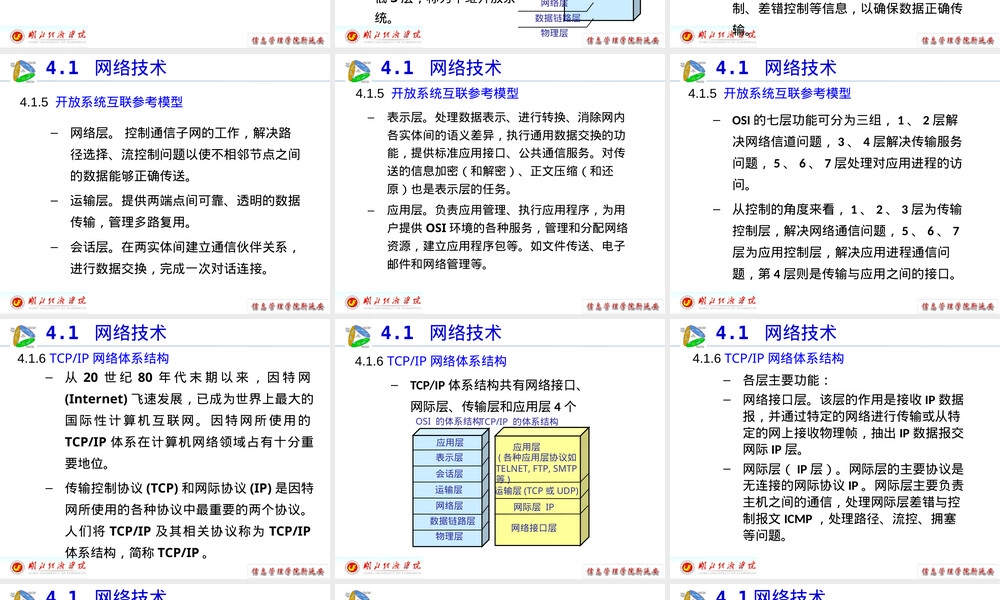1000x600 pixels.
Task: Click the 'OSI 的体系结构' diagram caption
Action: (446, 421)
